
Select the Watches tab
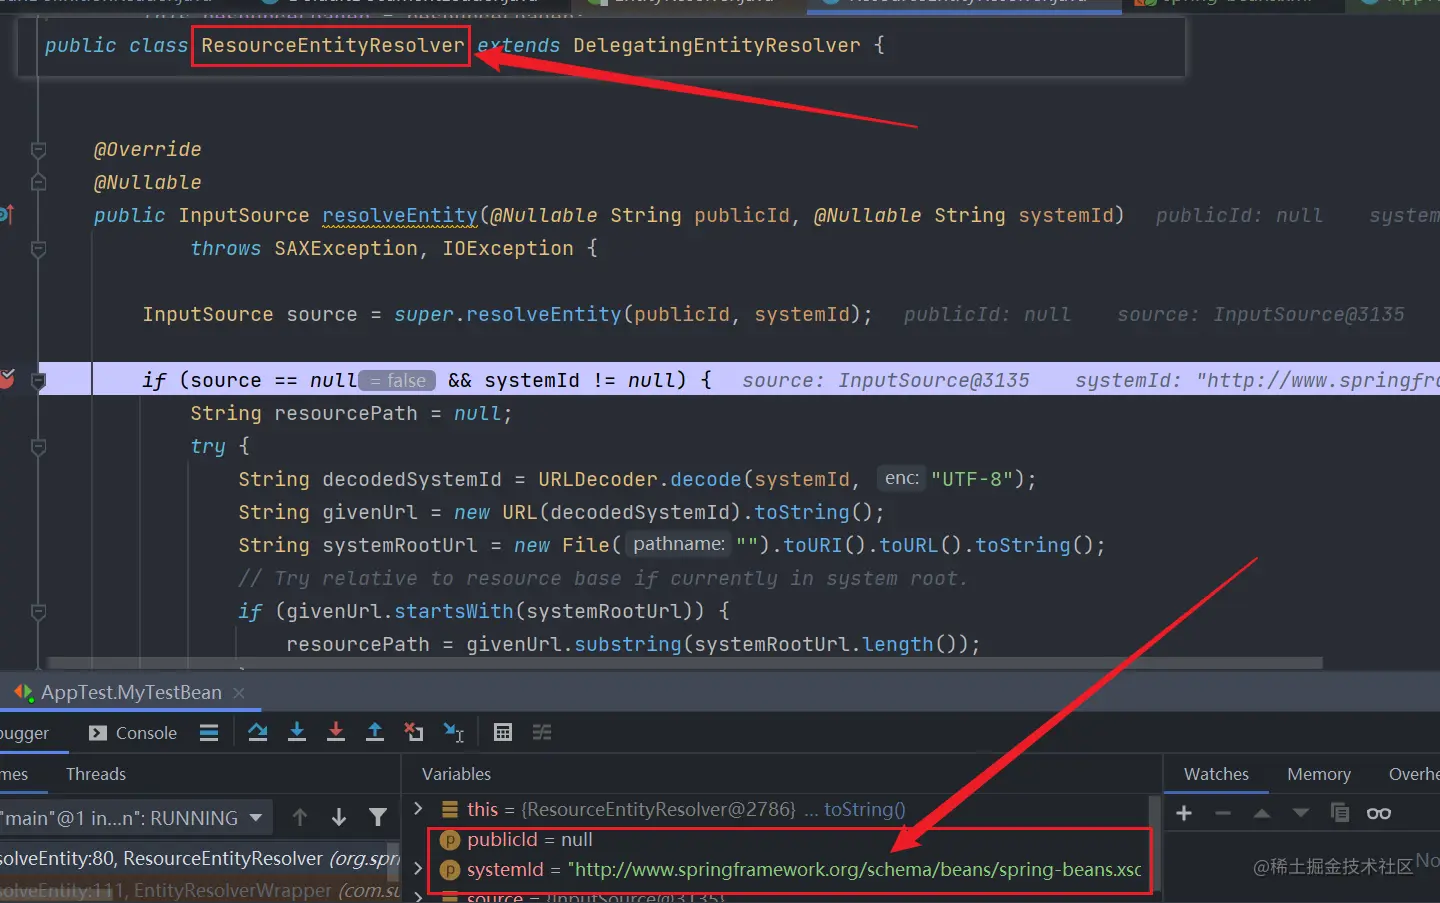tap(1216, 774)
